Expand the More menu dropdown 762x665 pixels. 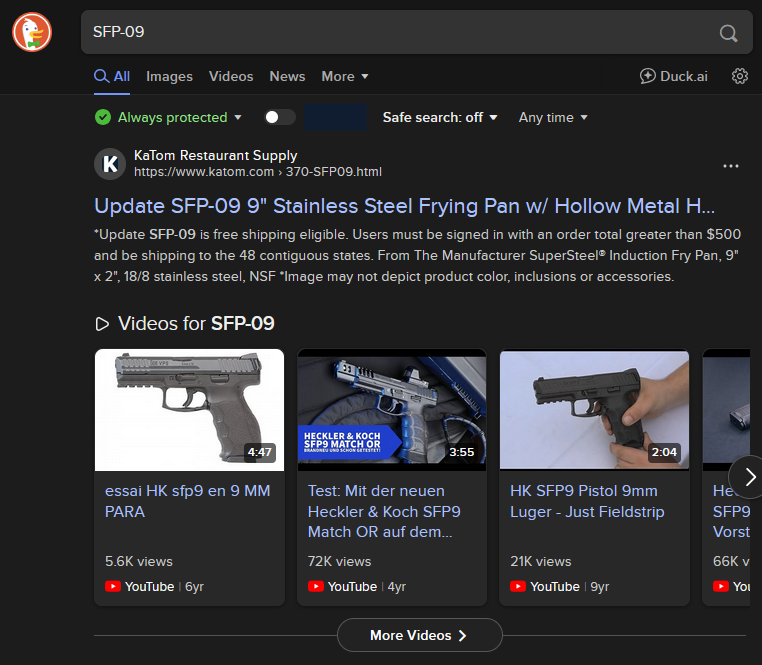click(x=345, y=76)
